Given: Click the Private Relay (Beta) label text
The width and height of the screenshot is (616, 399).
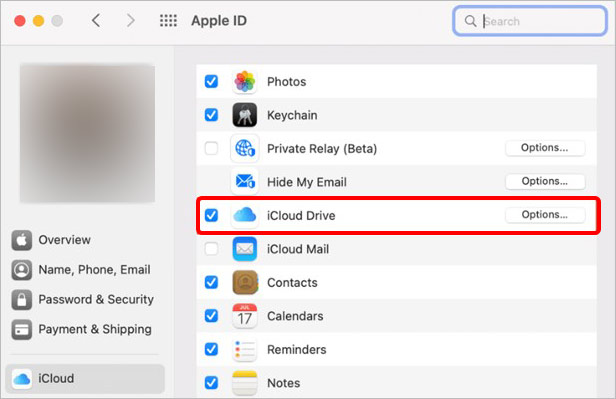Looking at the screenshot, I should 322,149.
